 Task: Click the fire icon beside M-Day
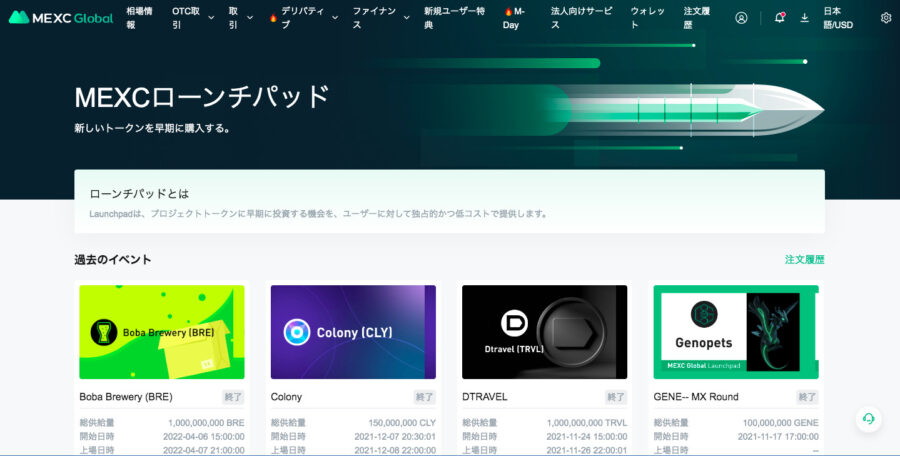click(x=508, y=11)
